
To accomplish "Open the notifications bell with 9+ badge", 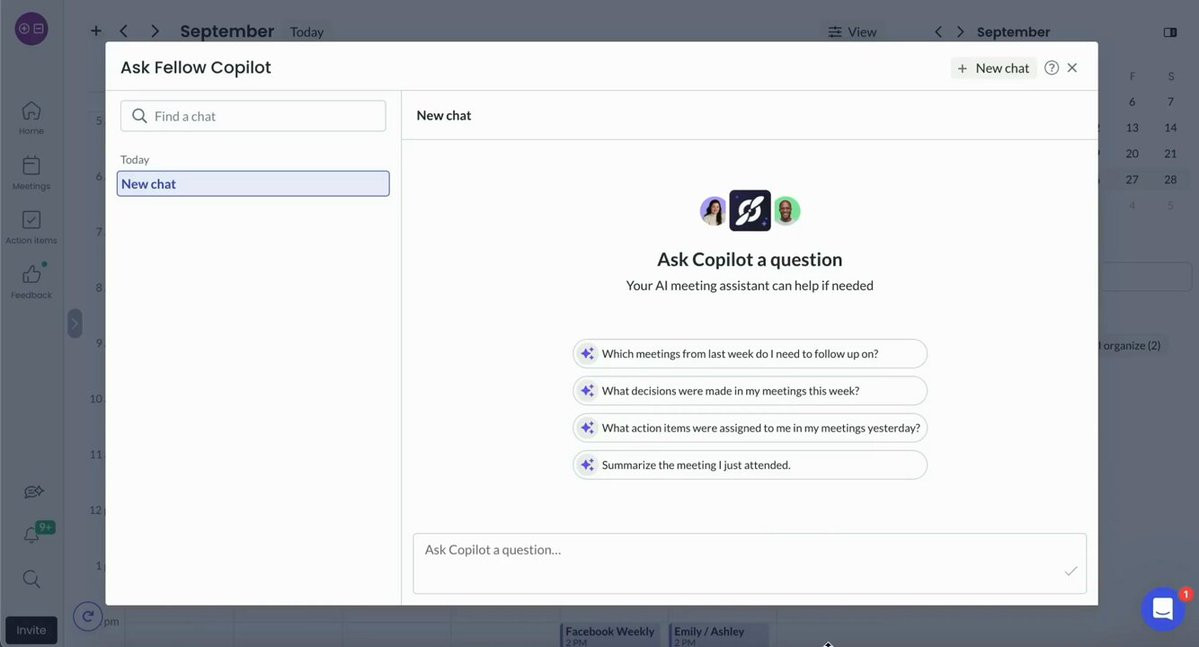I will pyautogui.click(x=32, y=534).
